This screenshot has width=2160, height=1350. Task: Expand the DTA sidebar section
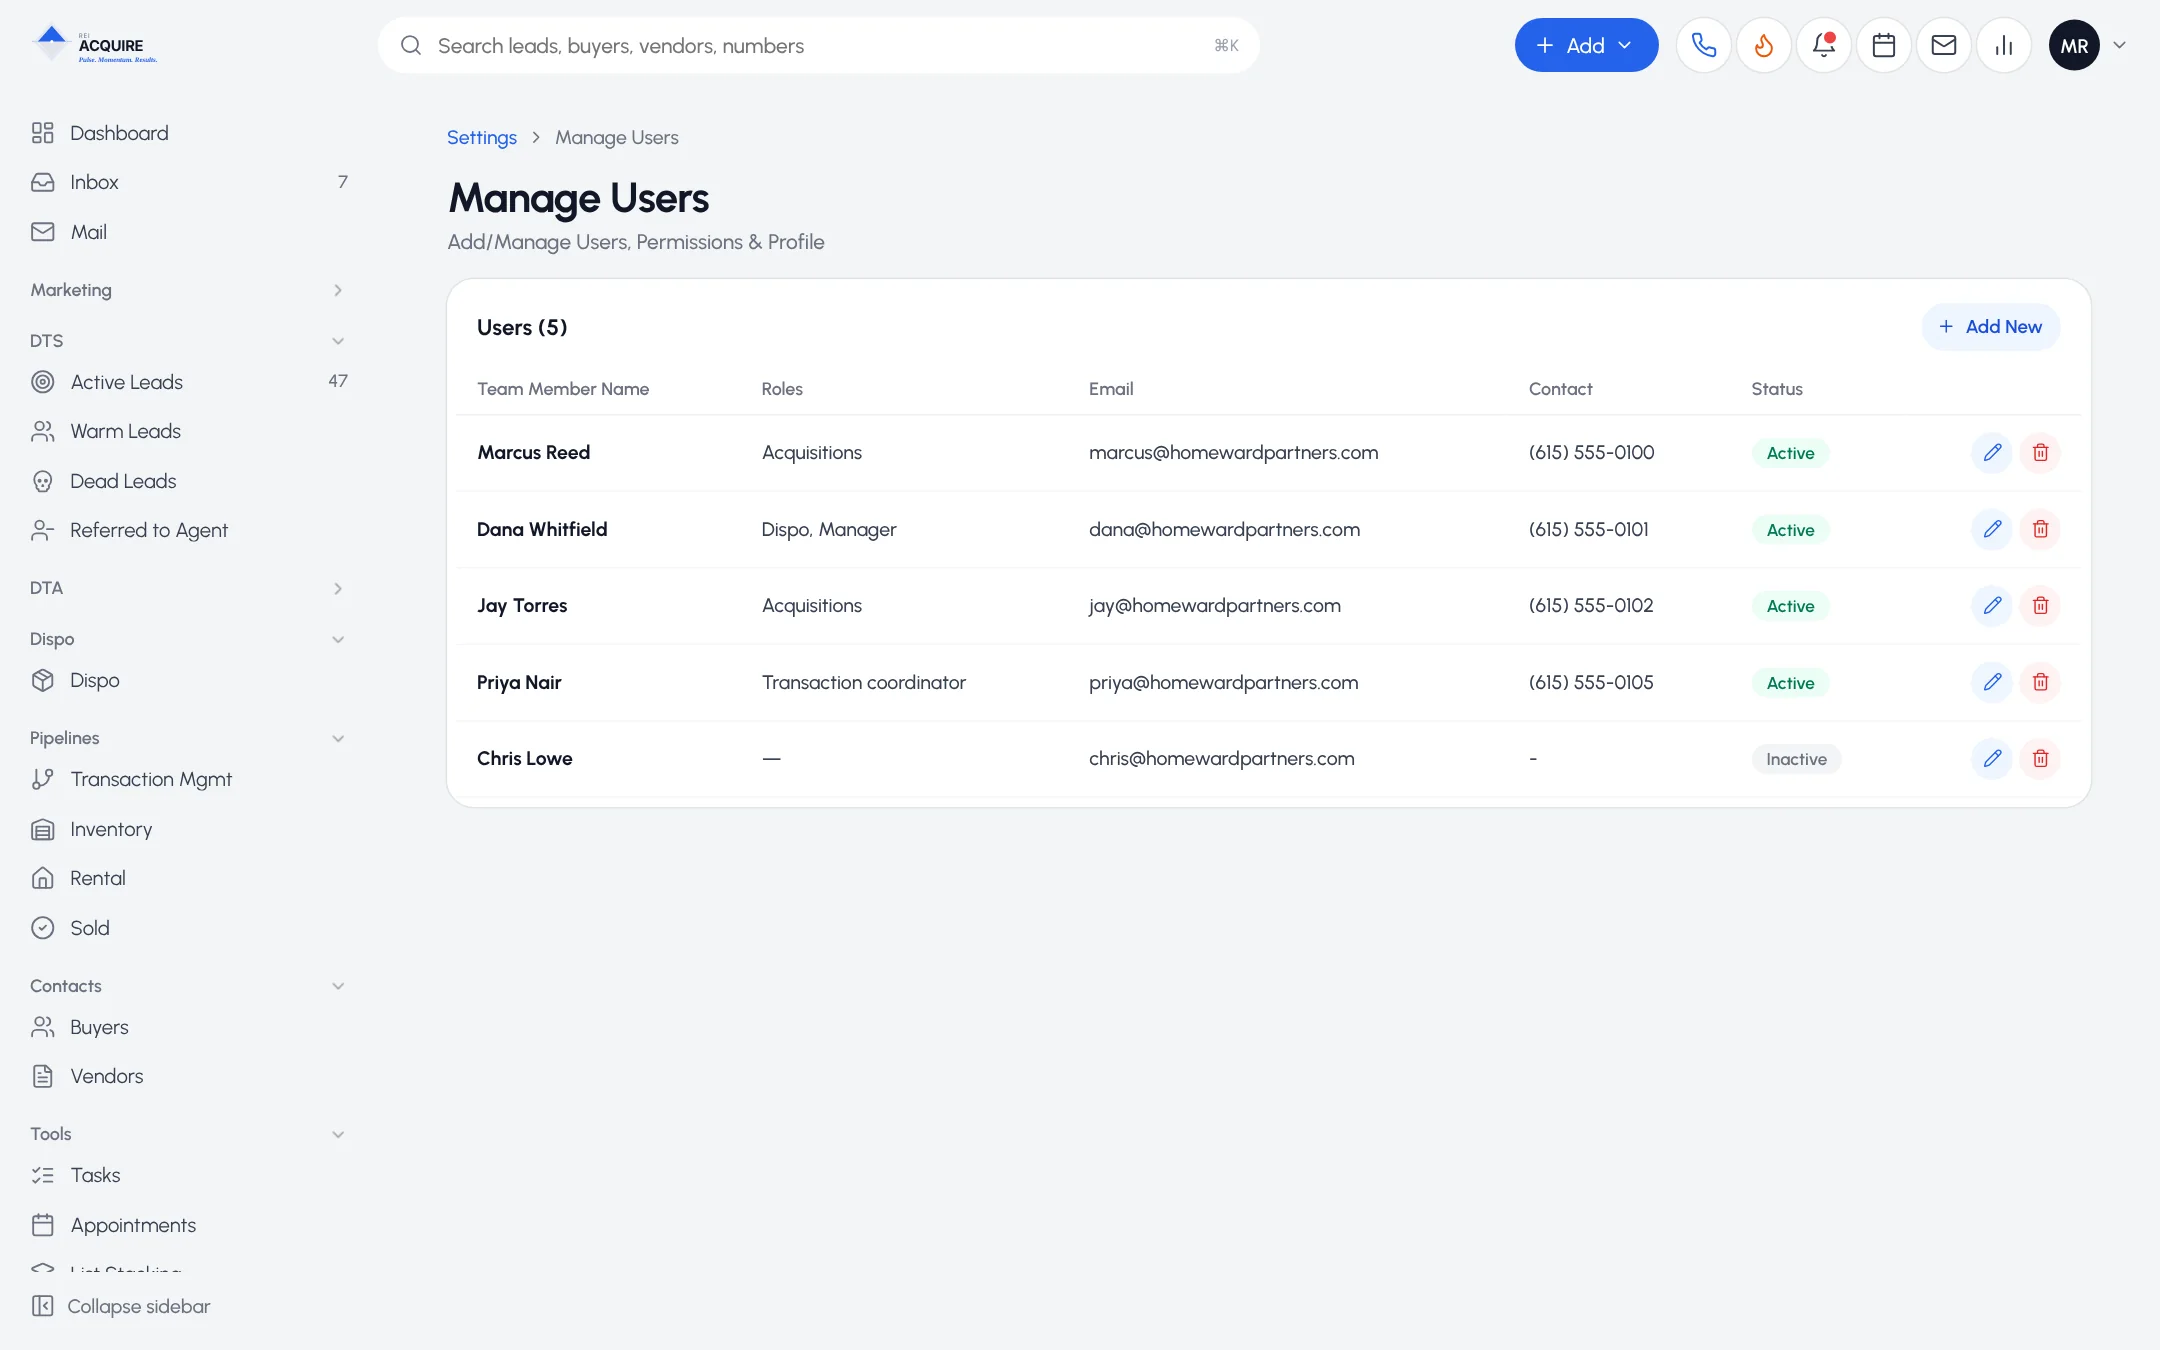[187, 588]
